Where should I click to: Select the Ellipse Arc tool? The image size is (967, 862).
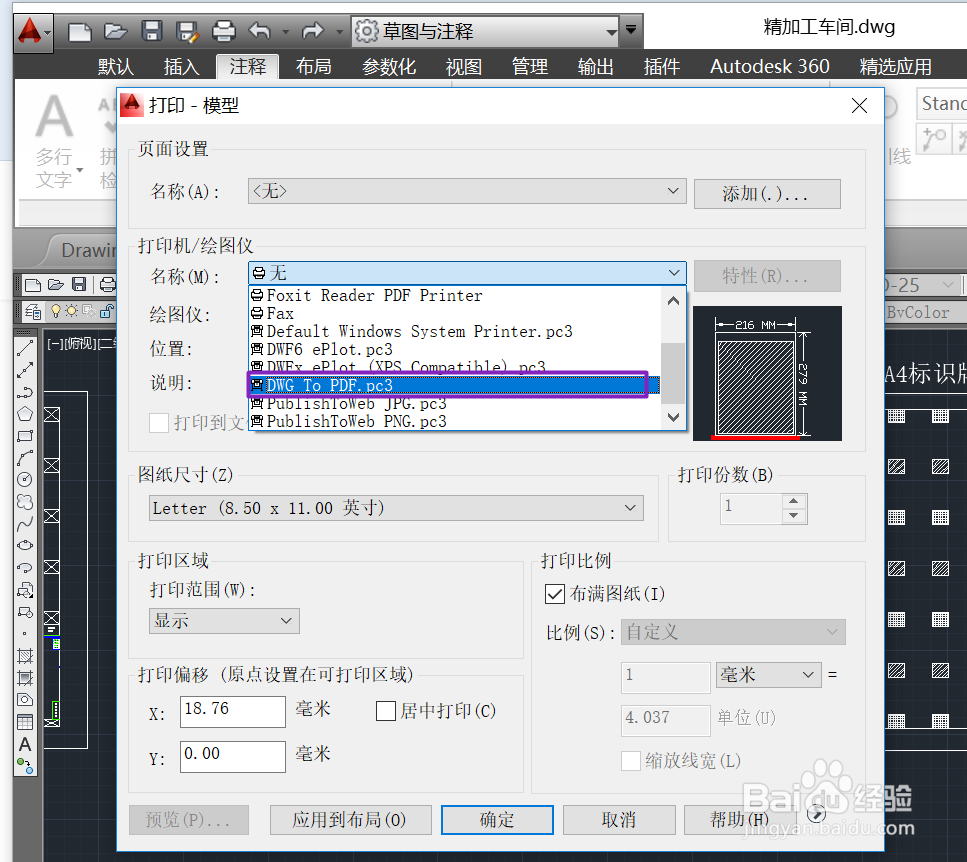point(25,567)
